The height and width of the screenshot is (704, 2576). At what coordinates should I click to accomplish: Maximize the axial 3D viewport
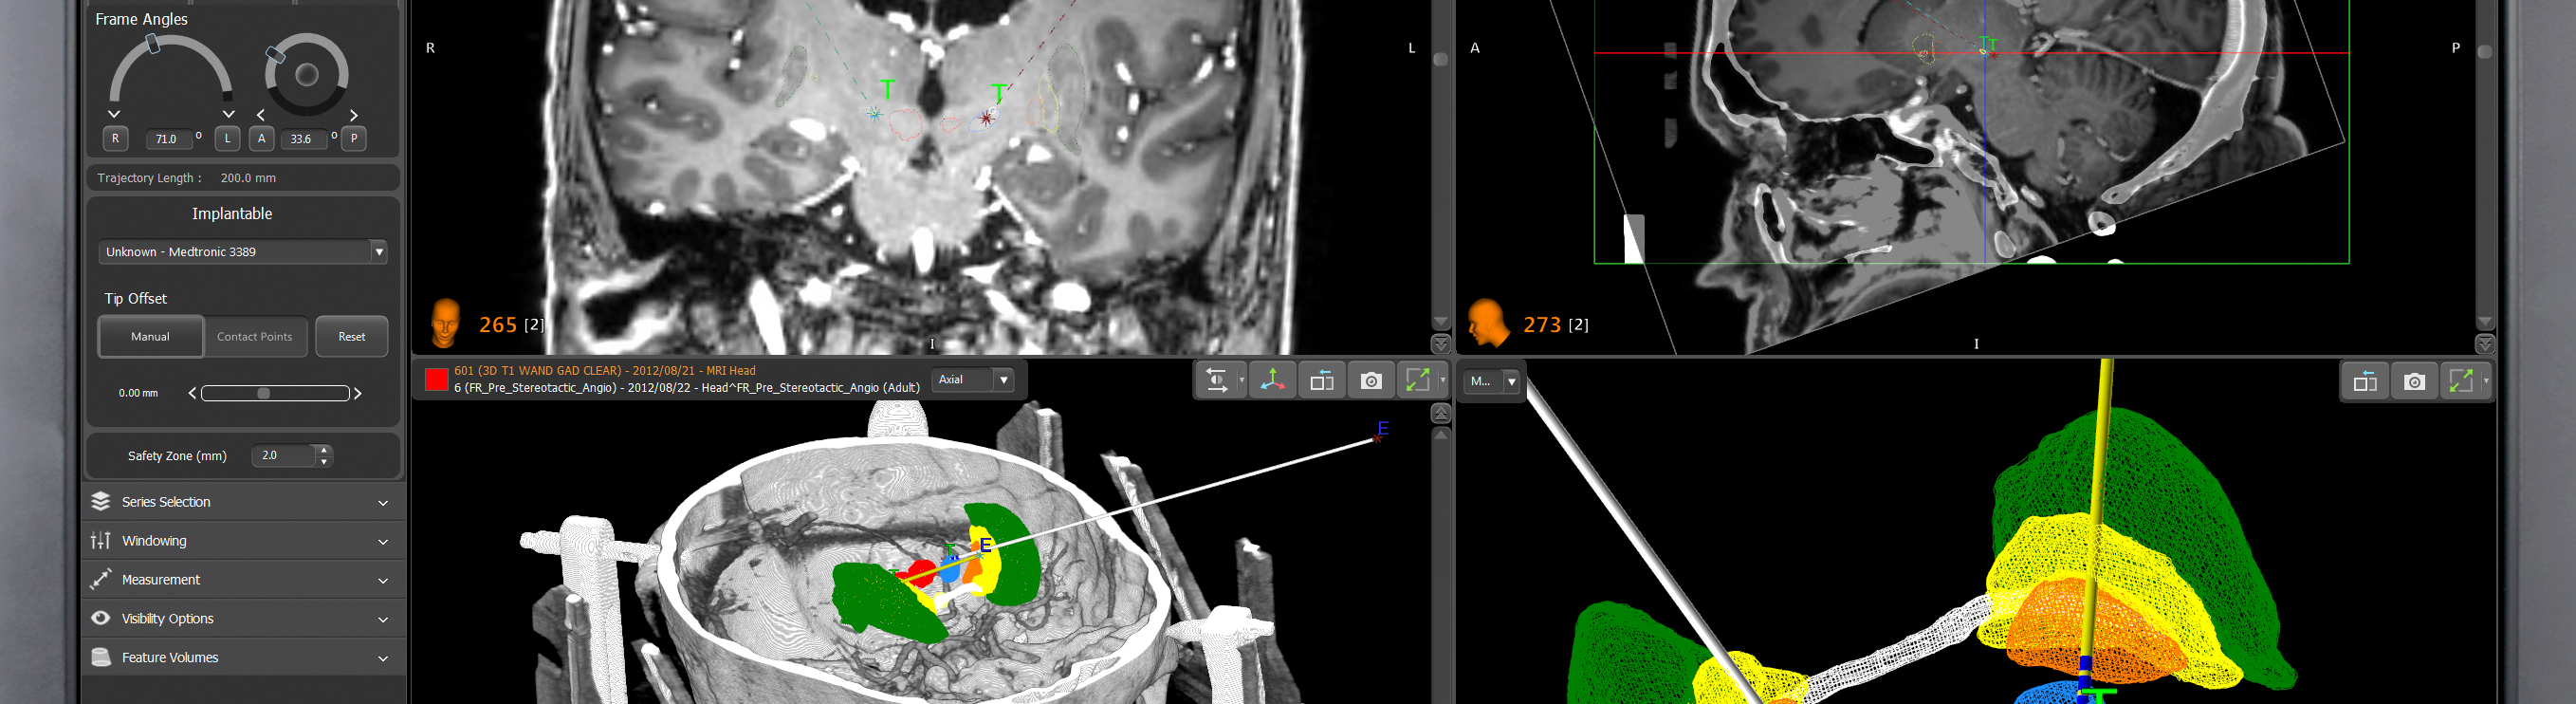[x=1417, y=381]
